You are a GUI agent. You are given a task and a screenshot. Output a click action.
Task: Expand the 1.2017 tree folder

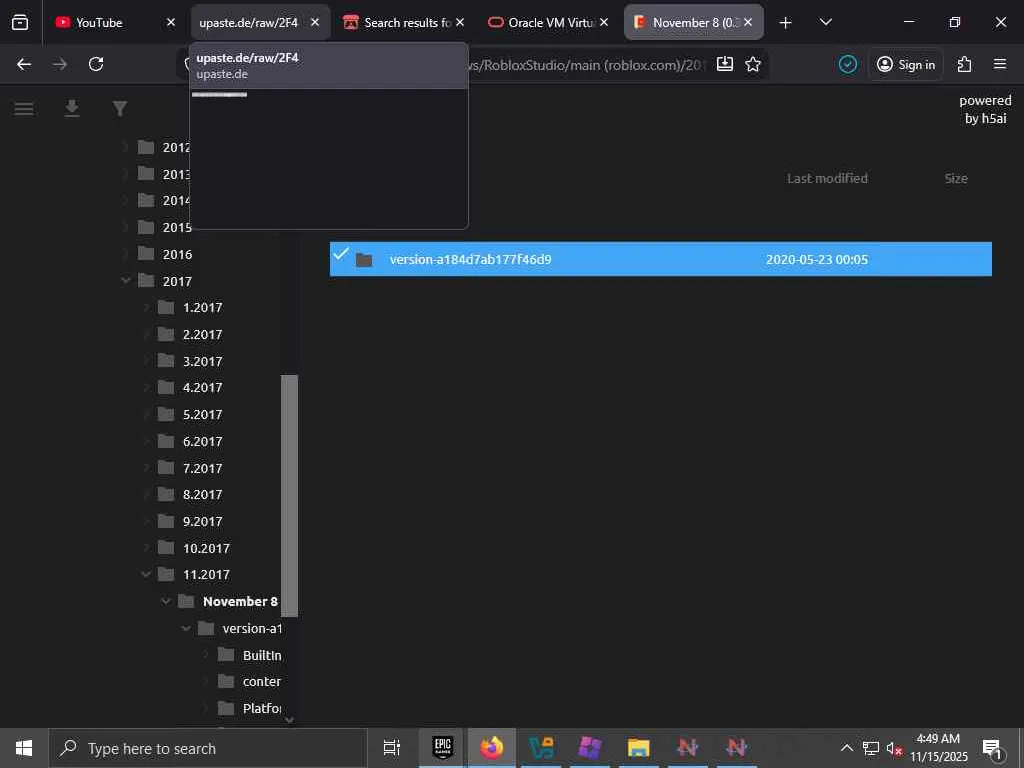point(146,308)
